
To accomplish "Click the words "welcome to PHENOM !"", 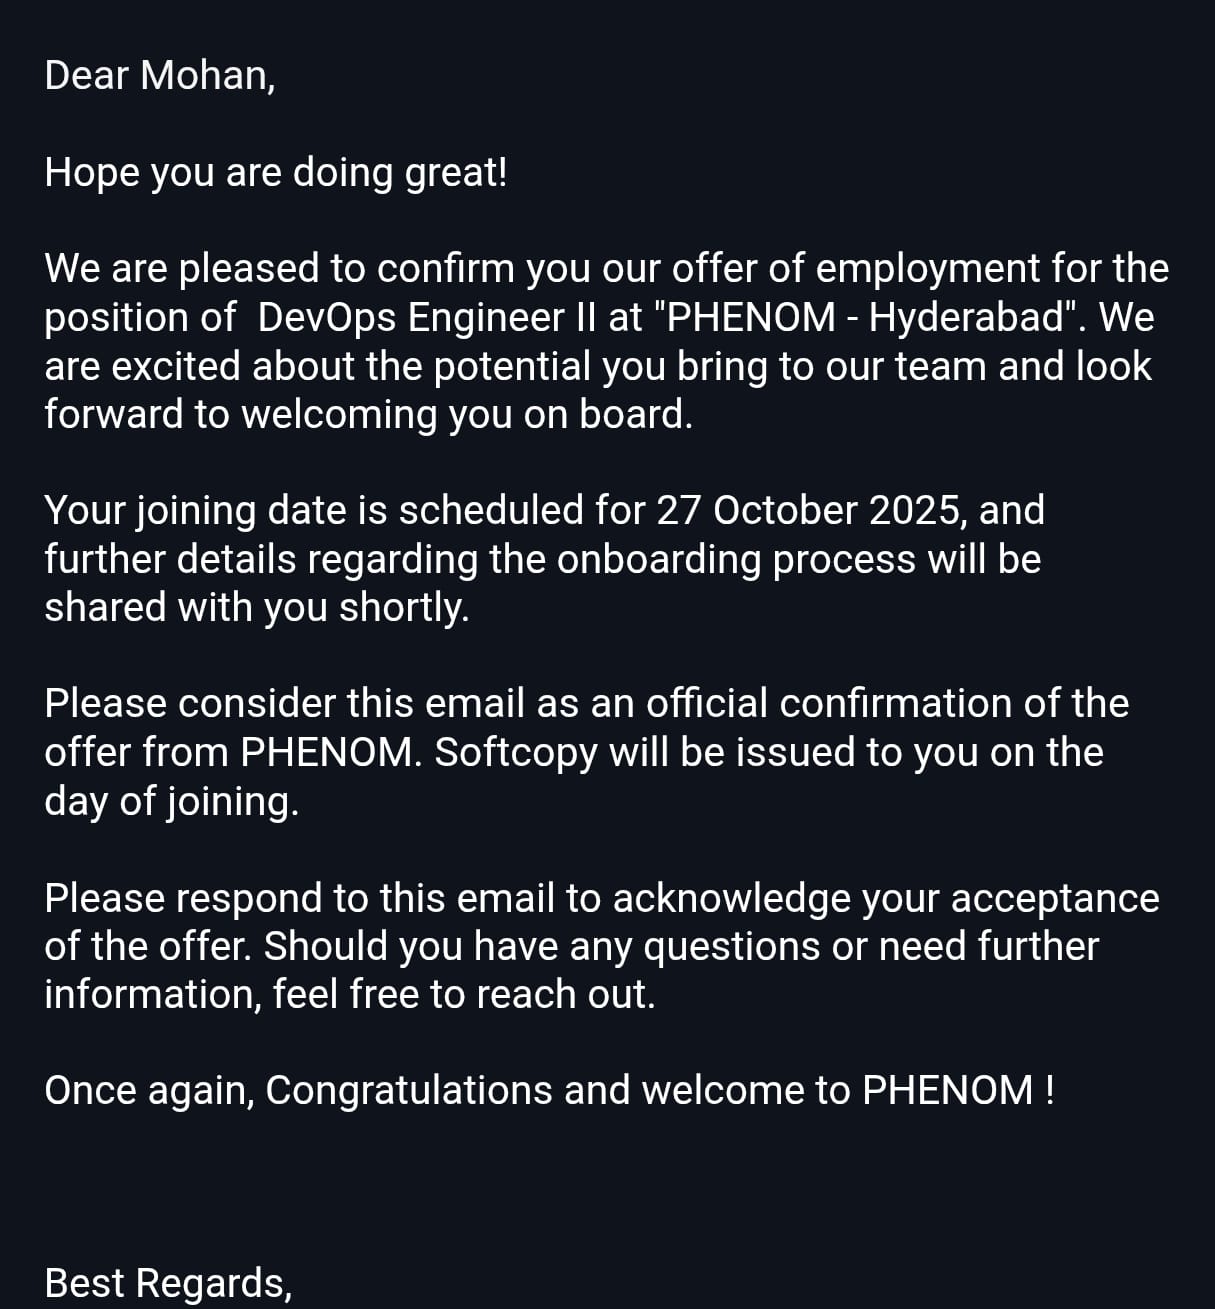I will (847, 1091).
